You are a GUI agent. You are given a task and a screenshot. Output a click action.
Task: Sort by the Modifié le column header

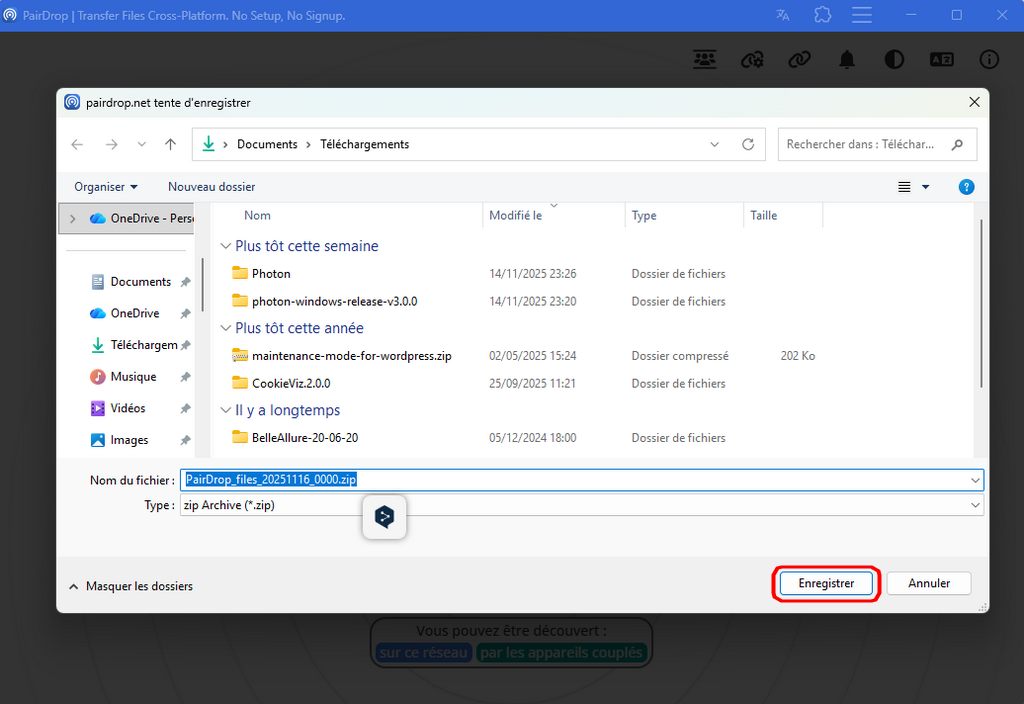515,215
